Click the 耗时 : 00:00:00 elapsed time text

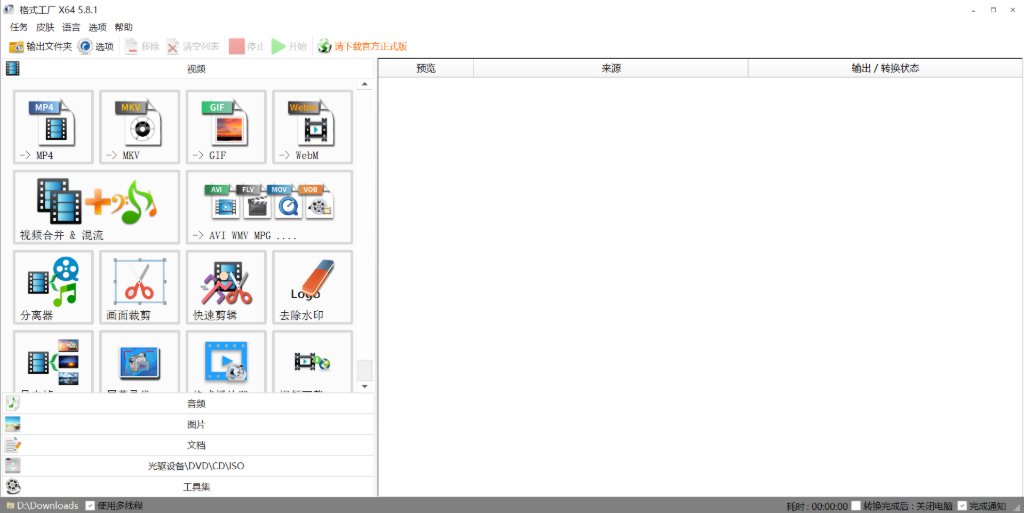point(816,506)
